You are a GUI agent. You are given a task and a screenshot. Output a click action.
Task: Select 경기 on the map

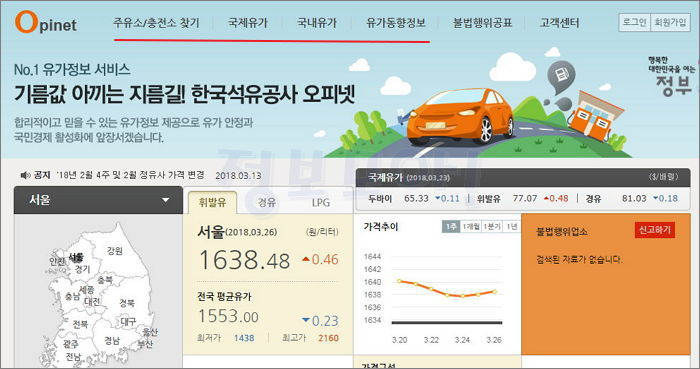click(x=83, y=269)
